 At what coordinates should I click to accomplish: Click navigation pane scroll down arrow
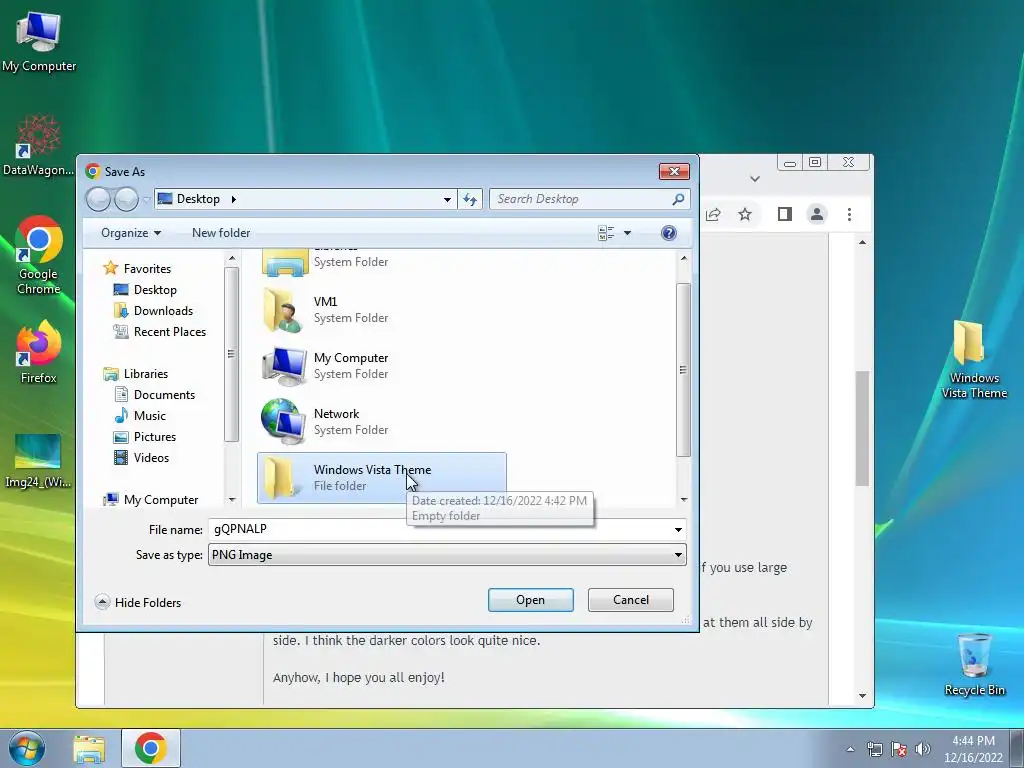point(231,500)
